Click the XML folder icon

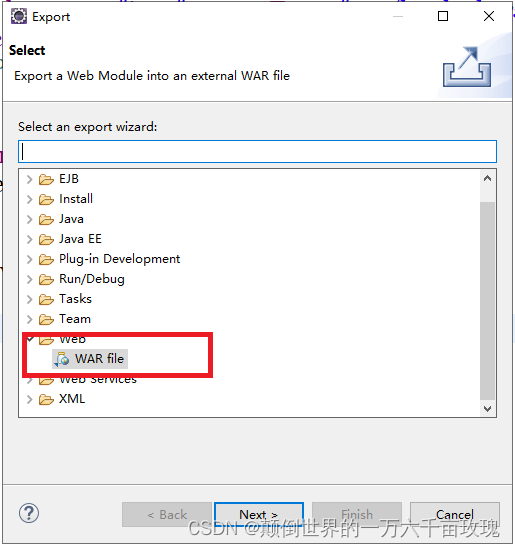(46, 399)
